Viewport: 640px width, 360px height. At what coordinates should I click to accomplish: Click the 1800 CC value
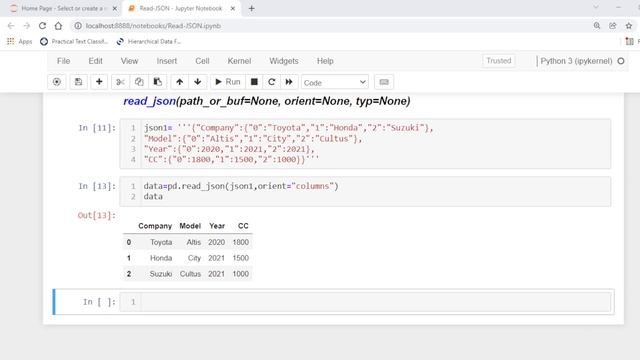[x=240, y=242]
